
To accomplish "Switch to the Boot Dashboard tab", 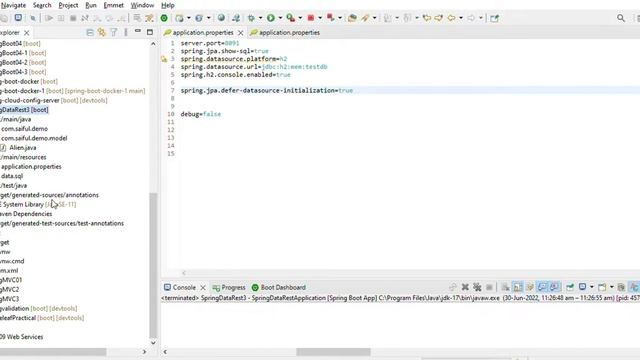I will point(279,287).
